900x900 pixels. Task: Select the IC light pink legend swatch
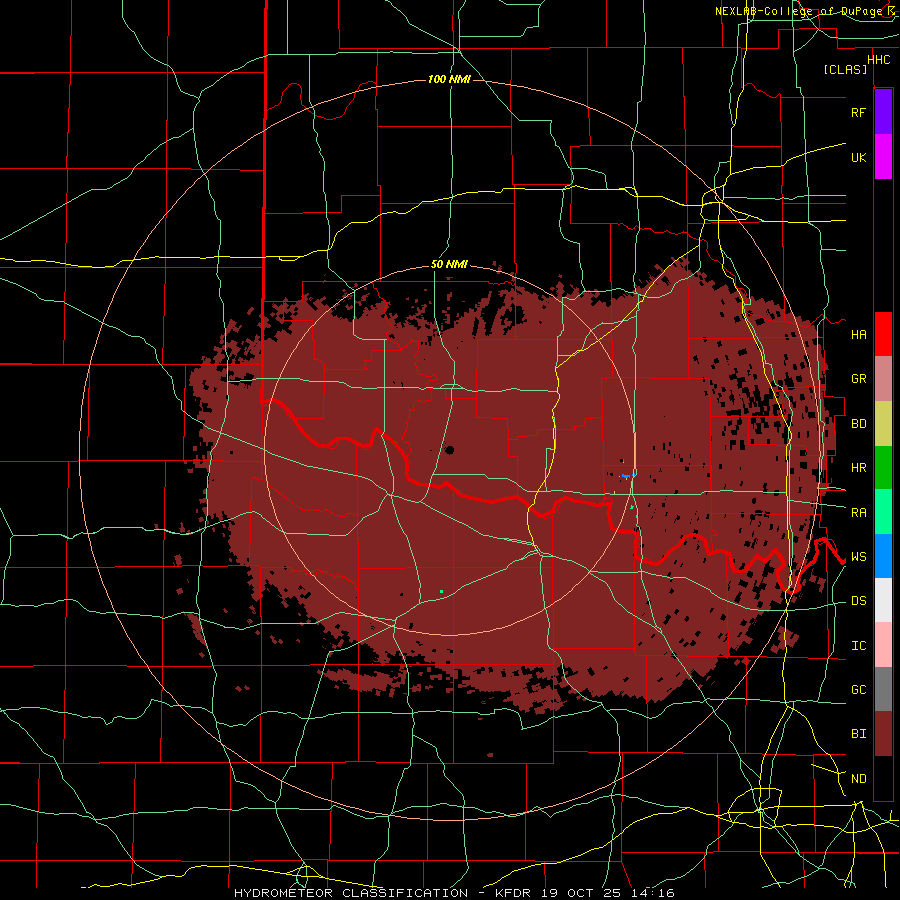point(883,645)
